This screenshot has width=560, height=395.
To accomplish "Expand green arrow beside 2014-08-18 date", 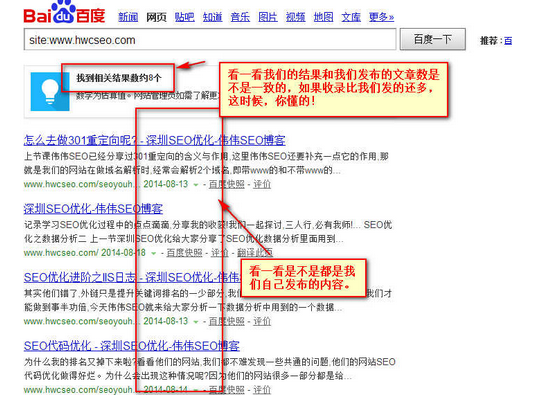I will point(154,253).
